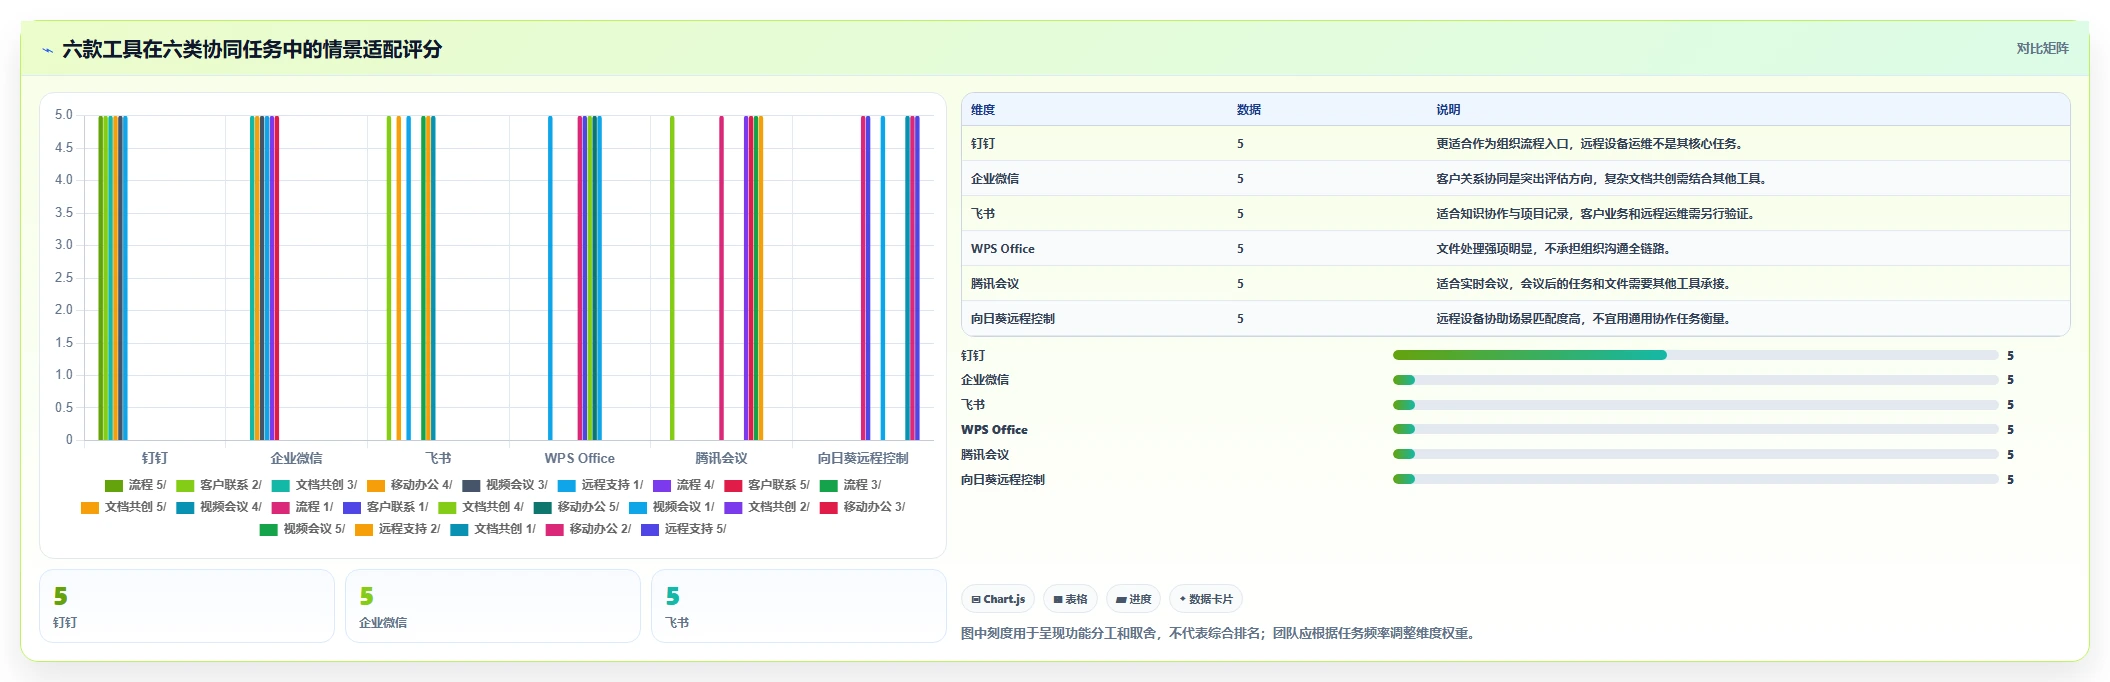Click the Chart.js tag button
Viewport: 2110px width, 682px height.
click(x=998, y=599)
